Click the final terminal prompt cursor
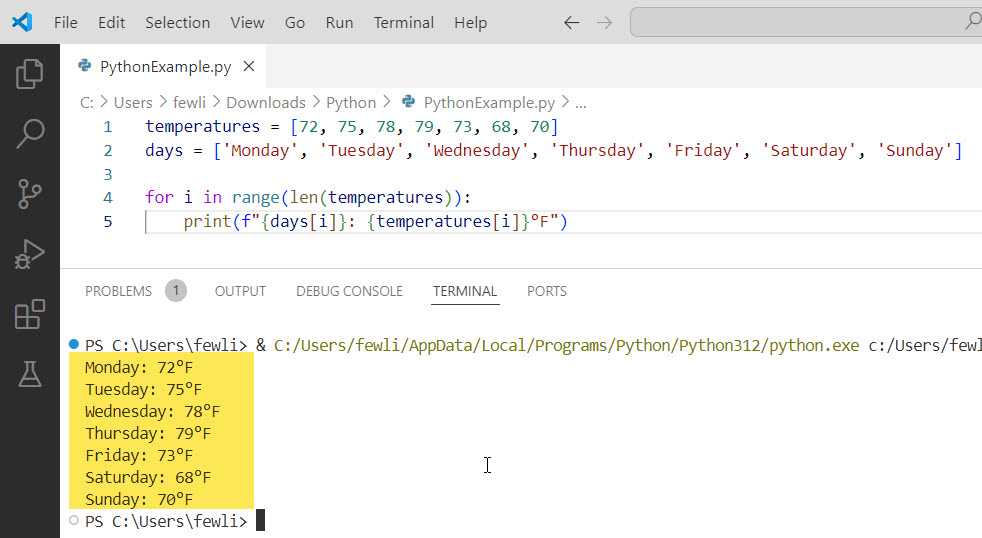 tap(261, 520)
